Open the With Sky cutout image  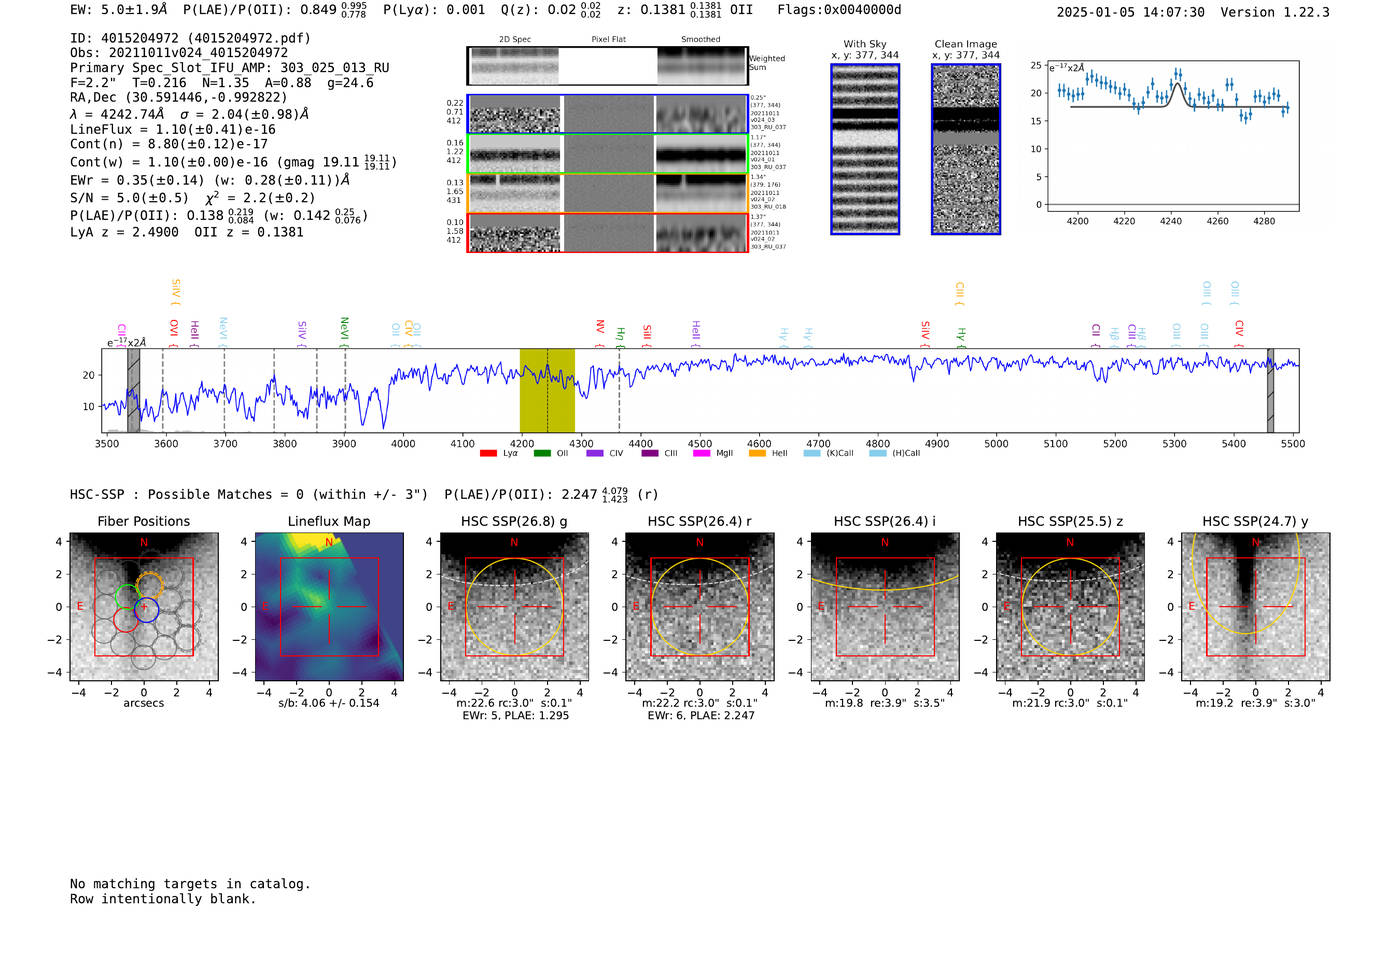[865, 149]
